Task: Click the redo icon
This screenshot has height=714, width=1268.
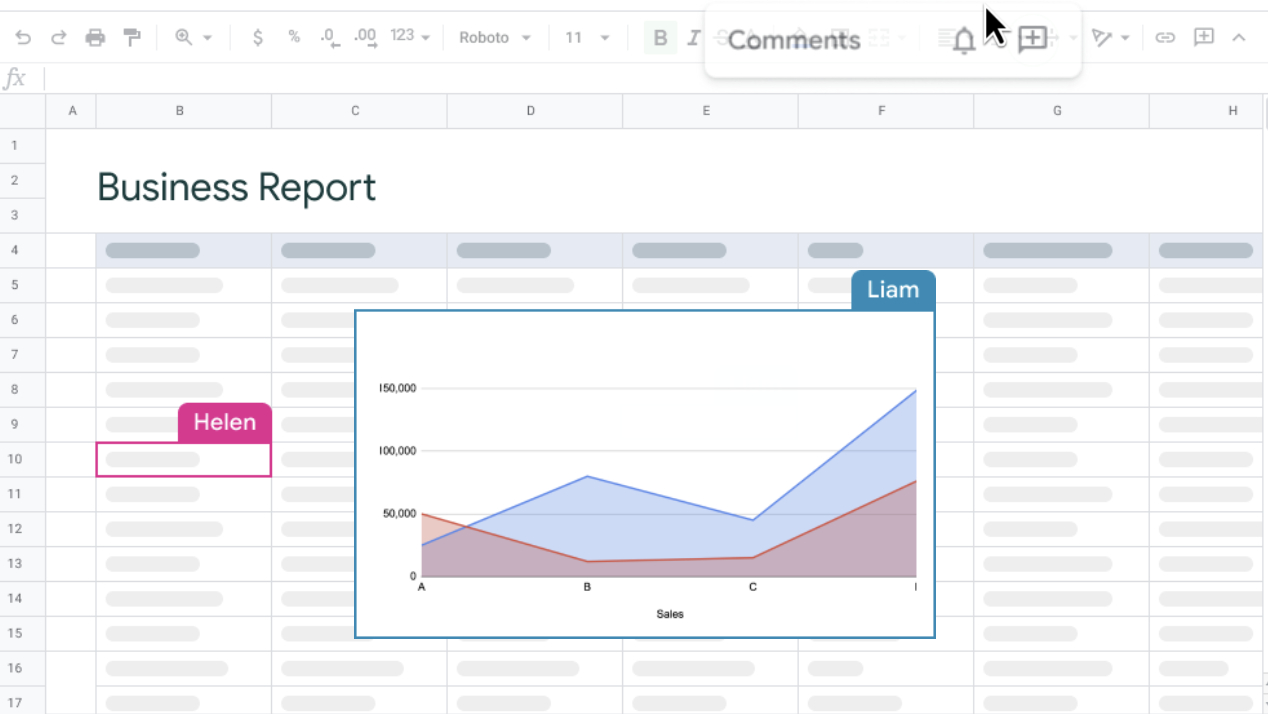Action: [58, 38]
